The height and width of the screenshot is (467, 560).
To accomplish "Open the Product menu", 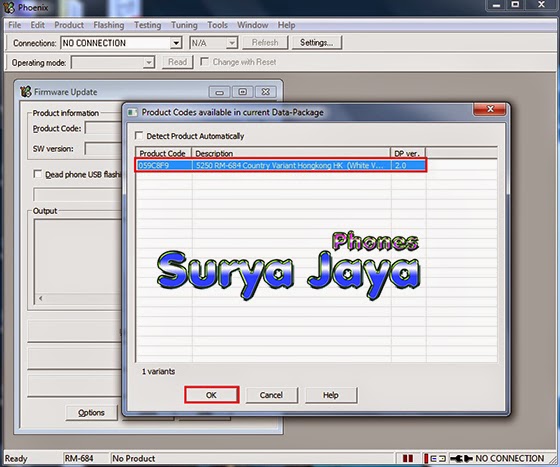I will [x=69, y=25].
